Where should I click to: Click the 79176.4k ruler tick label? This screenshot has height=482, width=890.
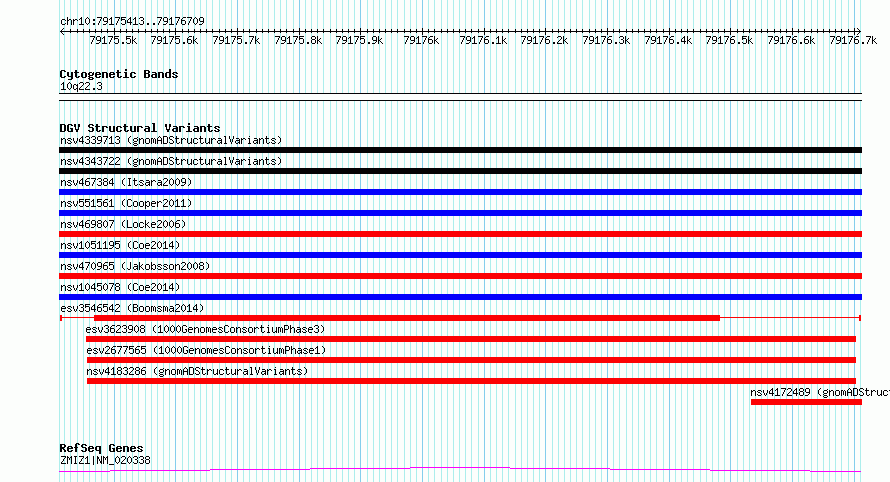pyautogui.click(x=668, y=40)
